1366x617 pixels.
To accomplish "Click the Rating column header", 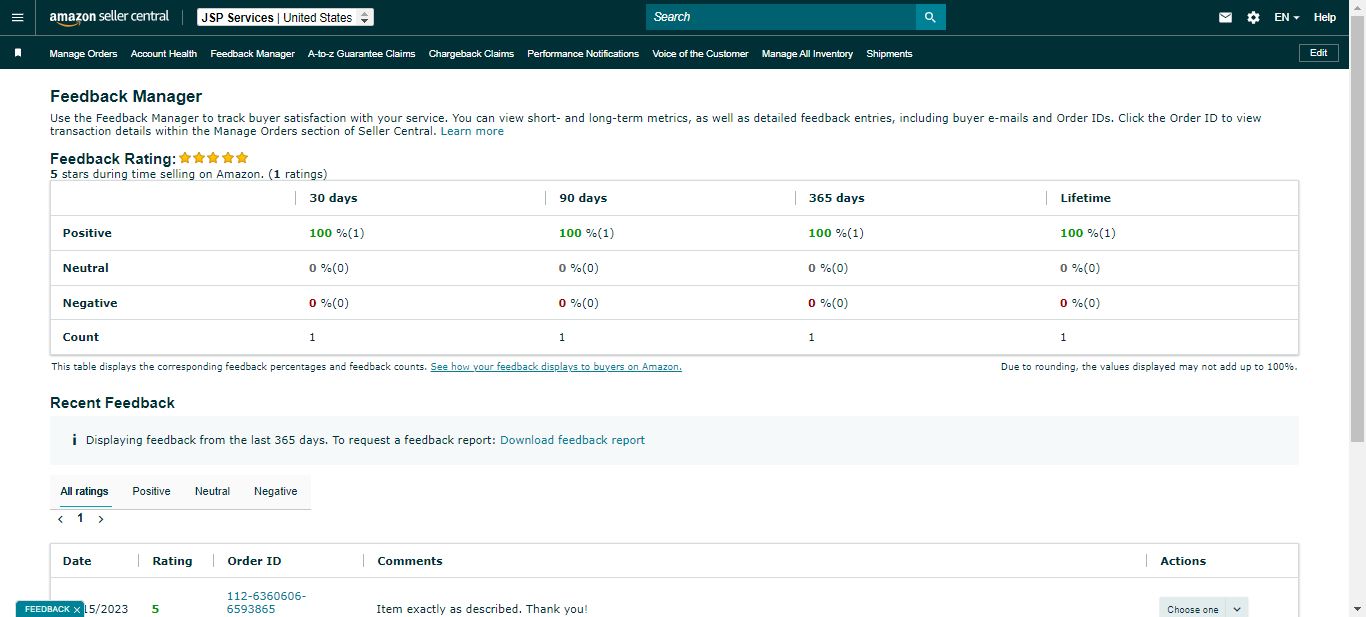I will click(x=172, y=561).
